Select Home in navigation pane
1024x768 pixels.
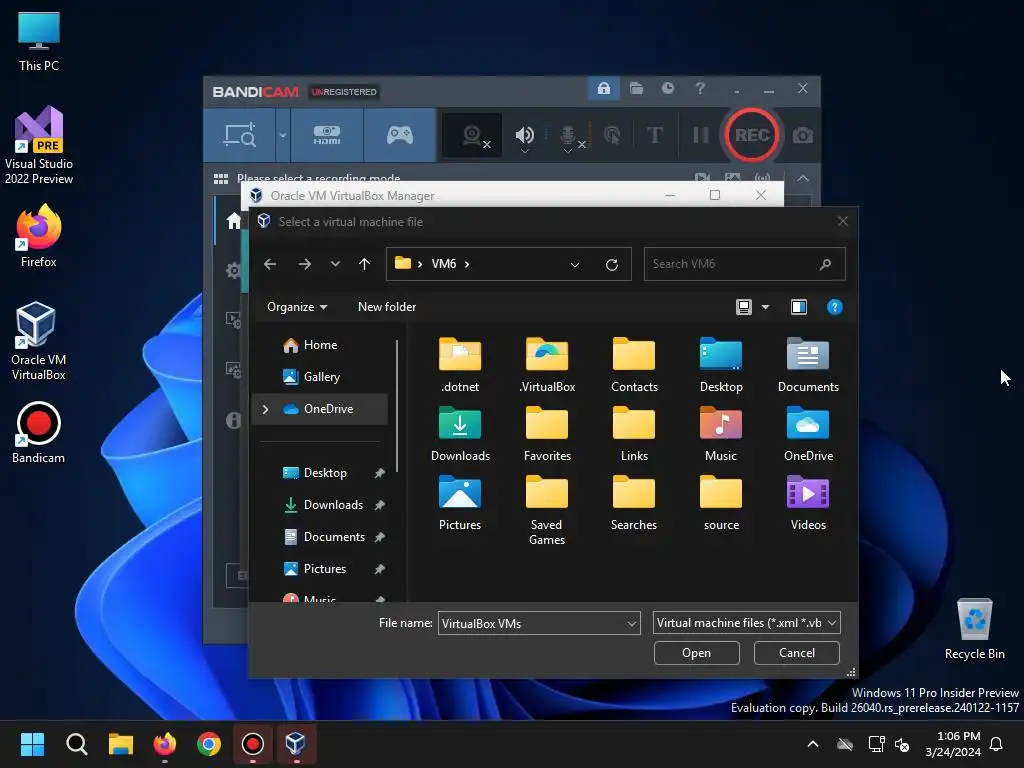coord(319,345)
